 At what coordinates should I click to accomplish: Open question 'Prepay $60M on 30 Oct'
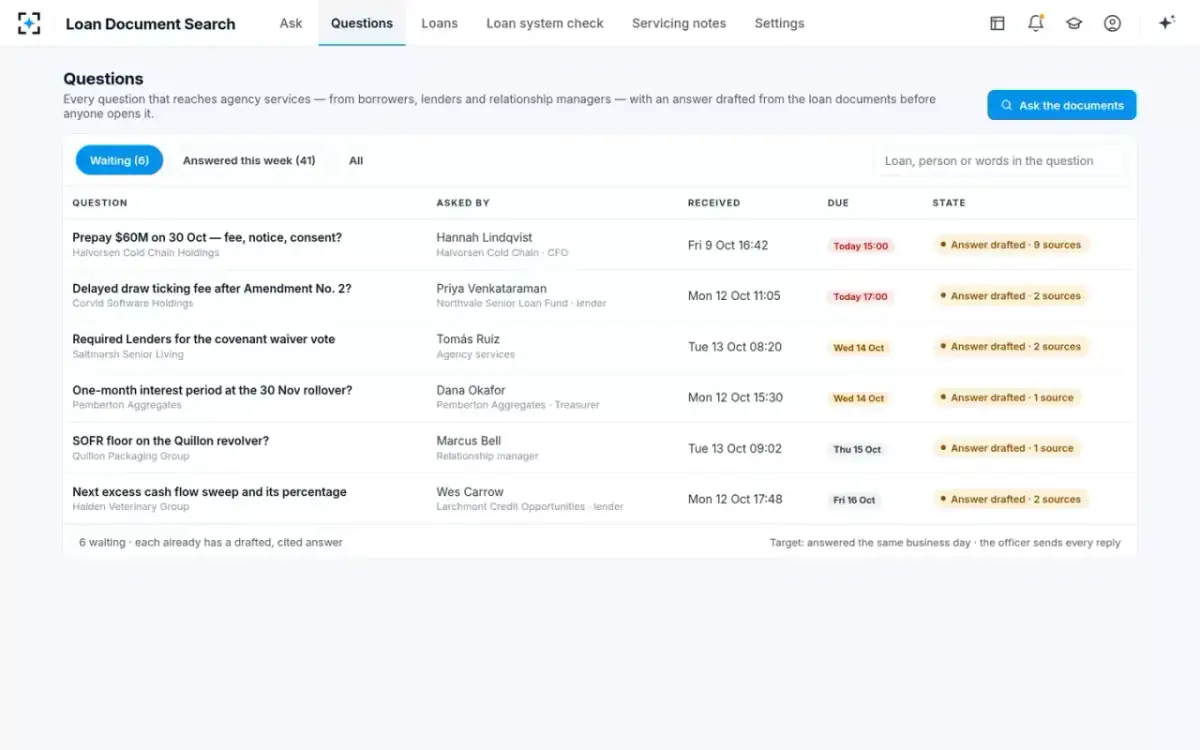[207, 238]
